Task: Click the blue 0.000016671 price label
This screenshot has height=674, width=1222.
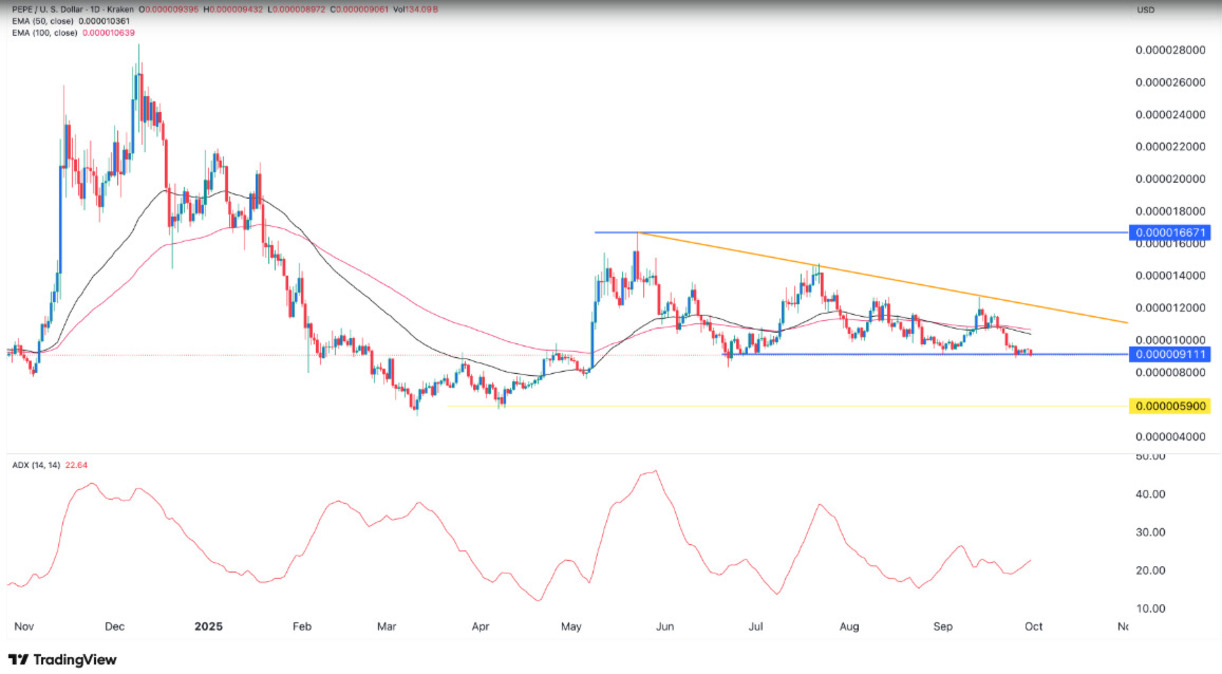Action: [x=1171, y=232]
